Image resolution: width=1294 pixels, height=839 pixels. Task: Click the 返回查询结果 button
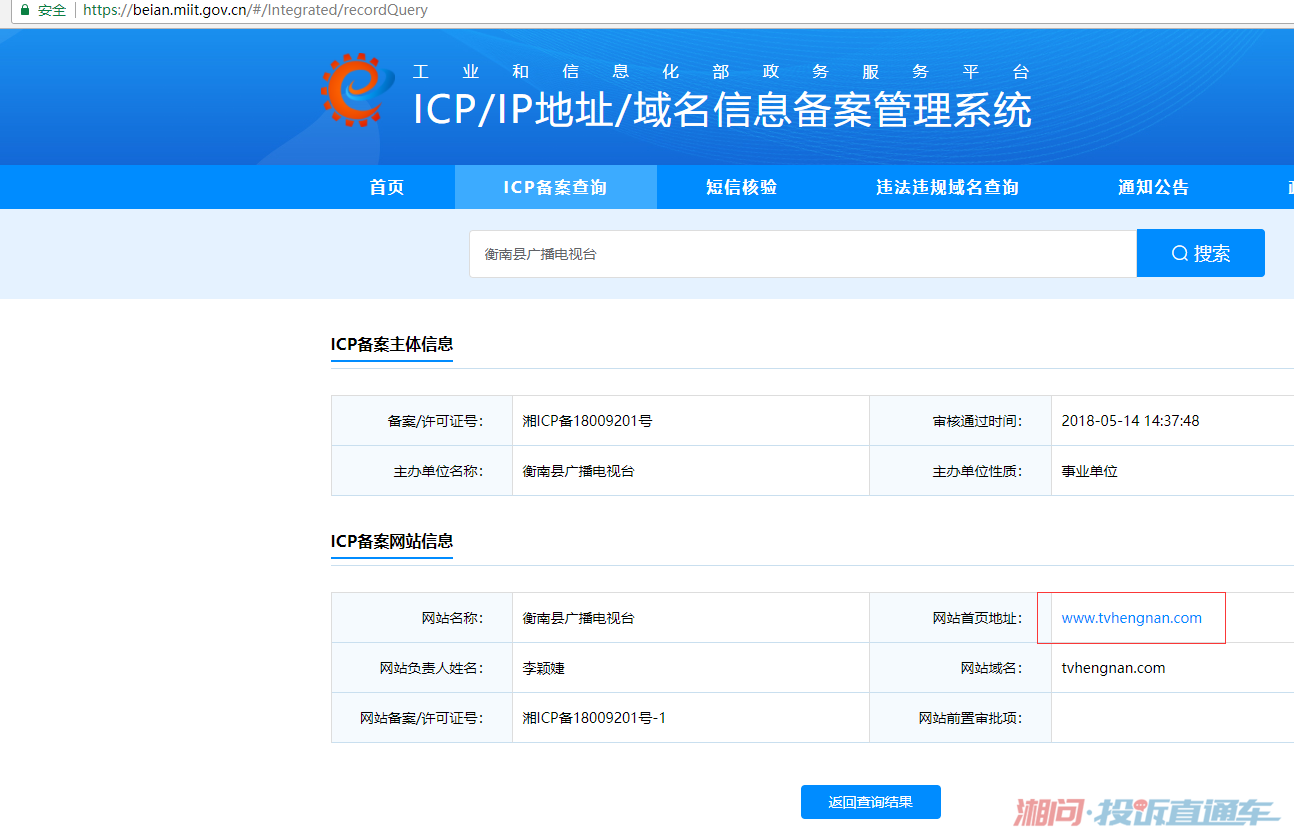click(869, 802)
